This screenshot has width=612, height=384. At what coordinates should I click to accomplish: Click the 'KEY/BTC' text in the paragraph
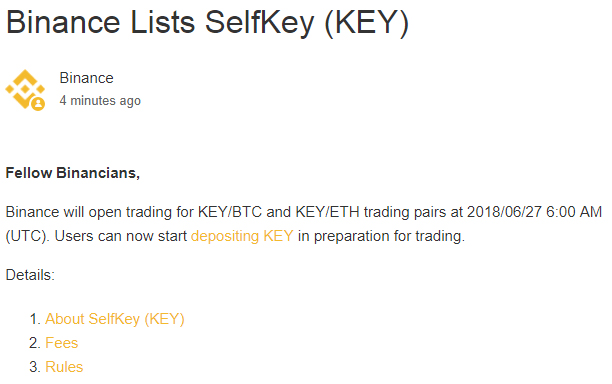pyautogui.click(x=230, y=212)
